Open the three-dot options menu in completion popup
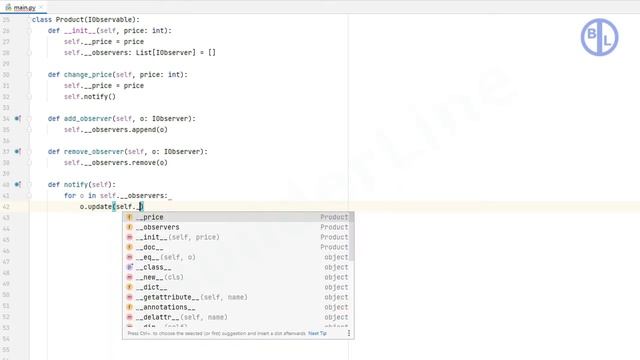Viewport: 640px width, 360px height. [349, 333]
